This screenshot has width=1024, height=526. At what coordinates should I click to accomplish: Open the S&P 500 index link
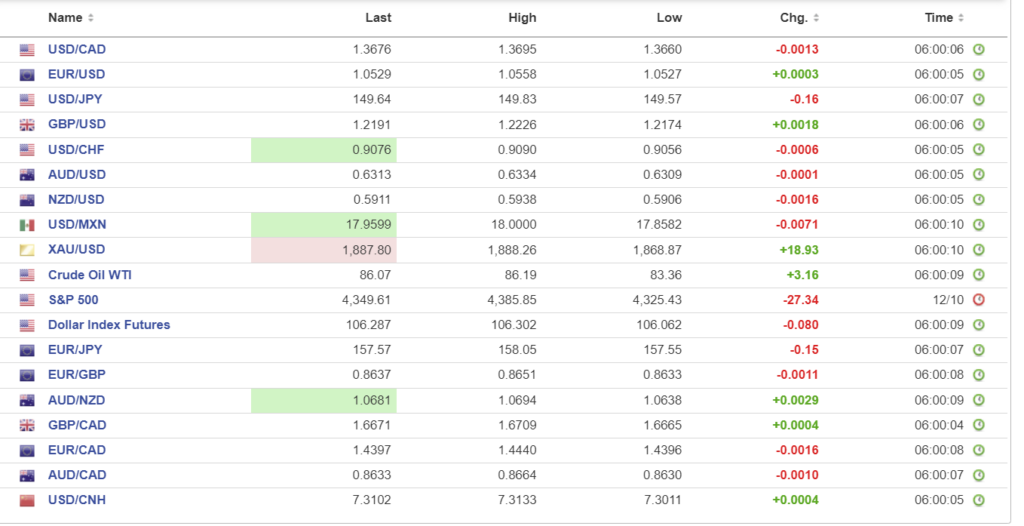[x=73, y=300]
